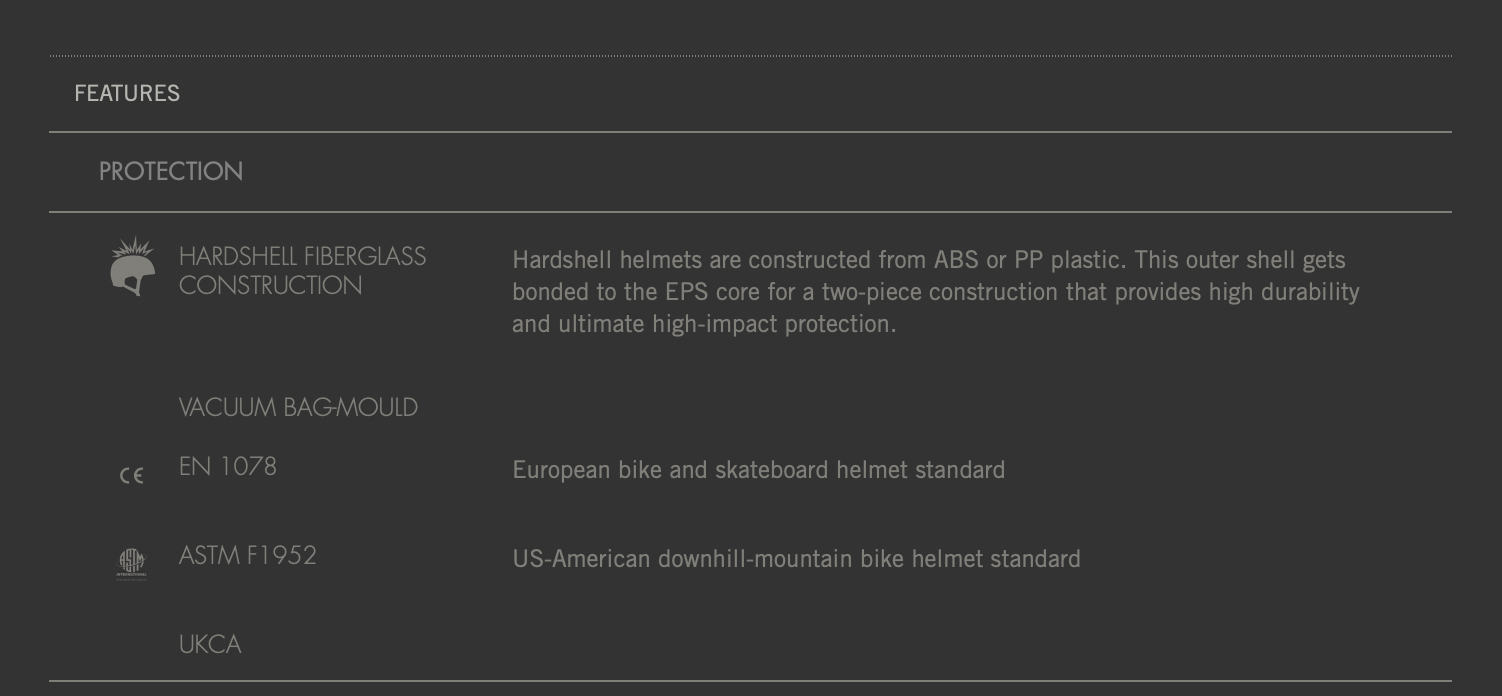
Task: Click the divider line below PROTECTION
Action: tap(750, 212)
